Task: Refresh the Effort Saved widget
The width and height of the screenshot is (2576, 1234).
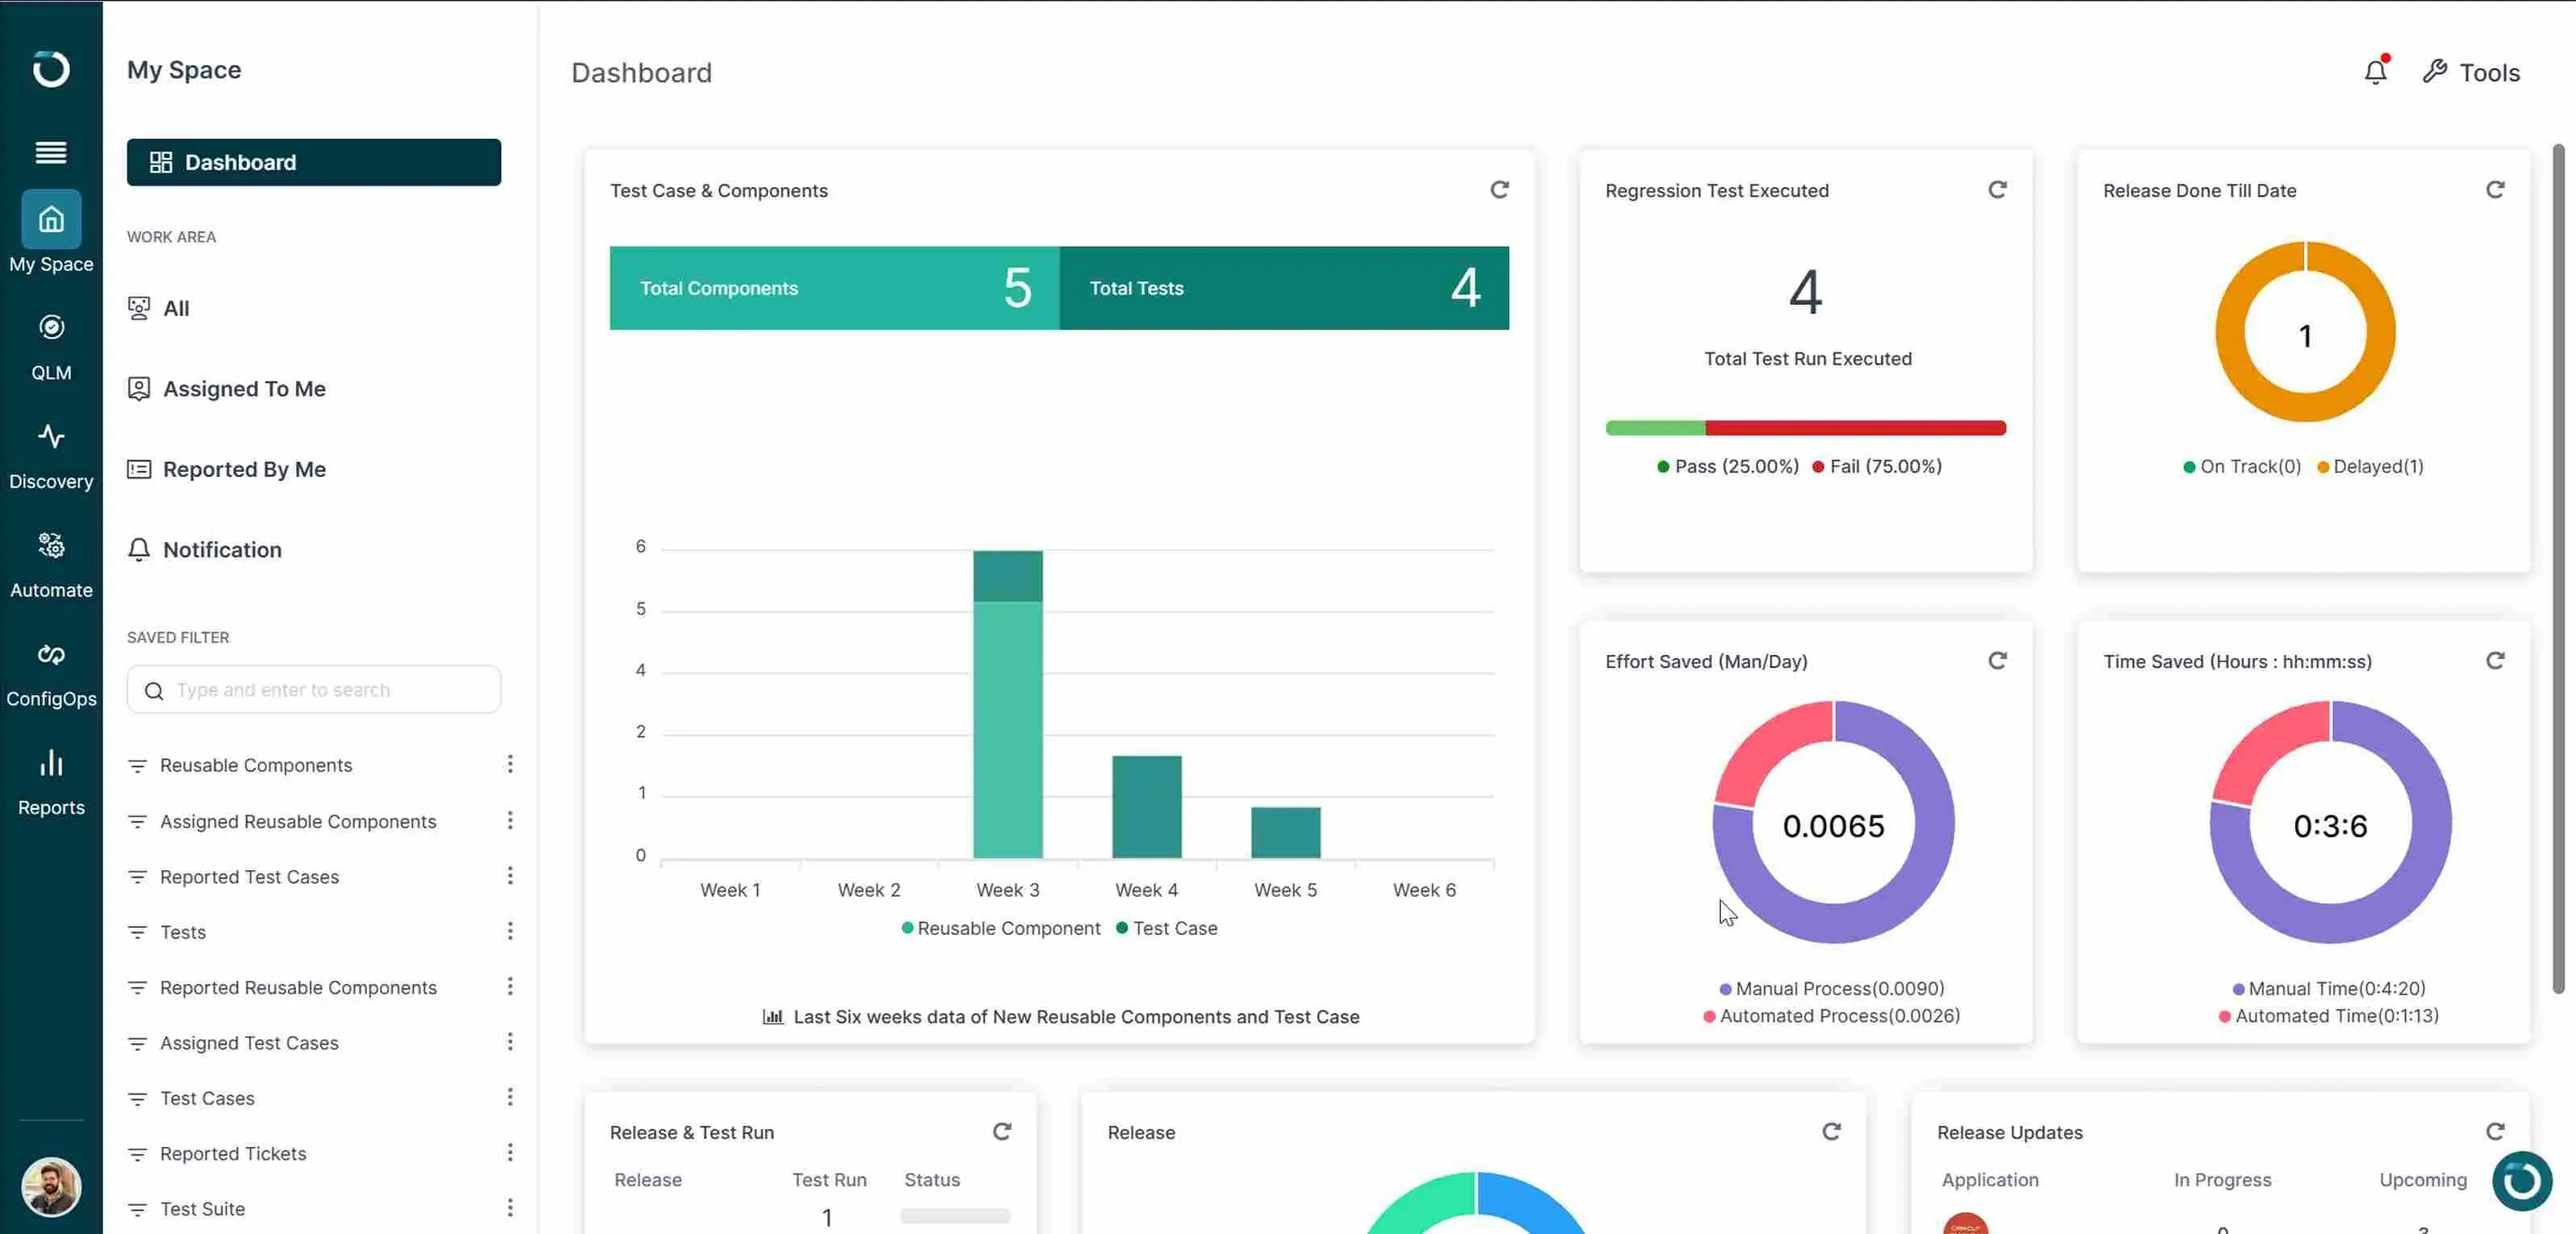Action: [x=1997, y=661]
